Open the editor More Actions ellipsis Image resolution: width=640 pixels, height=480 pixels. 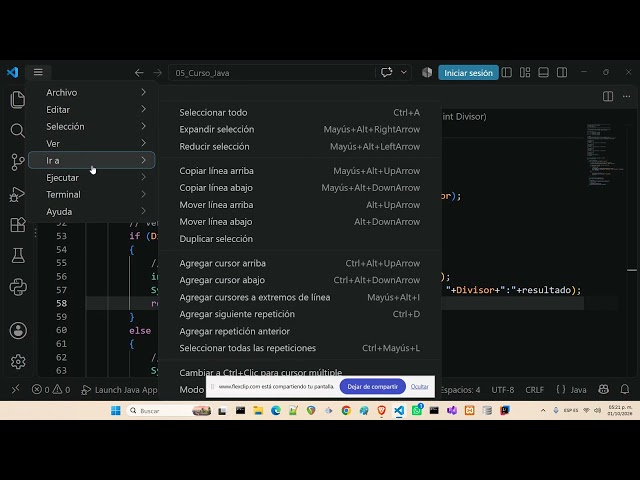pos(627,96)
